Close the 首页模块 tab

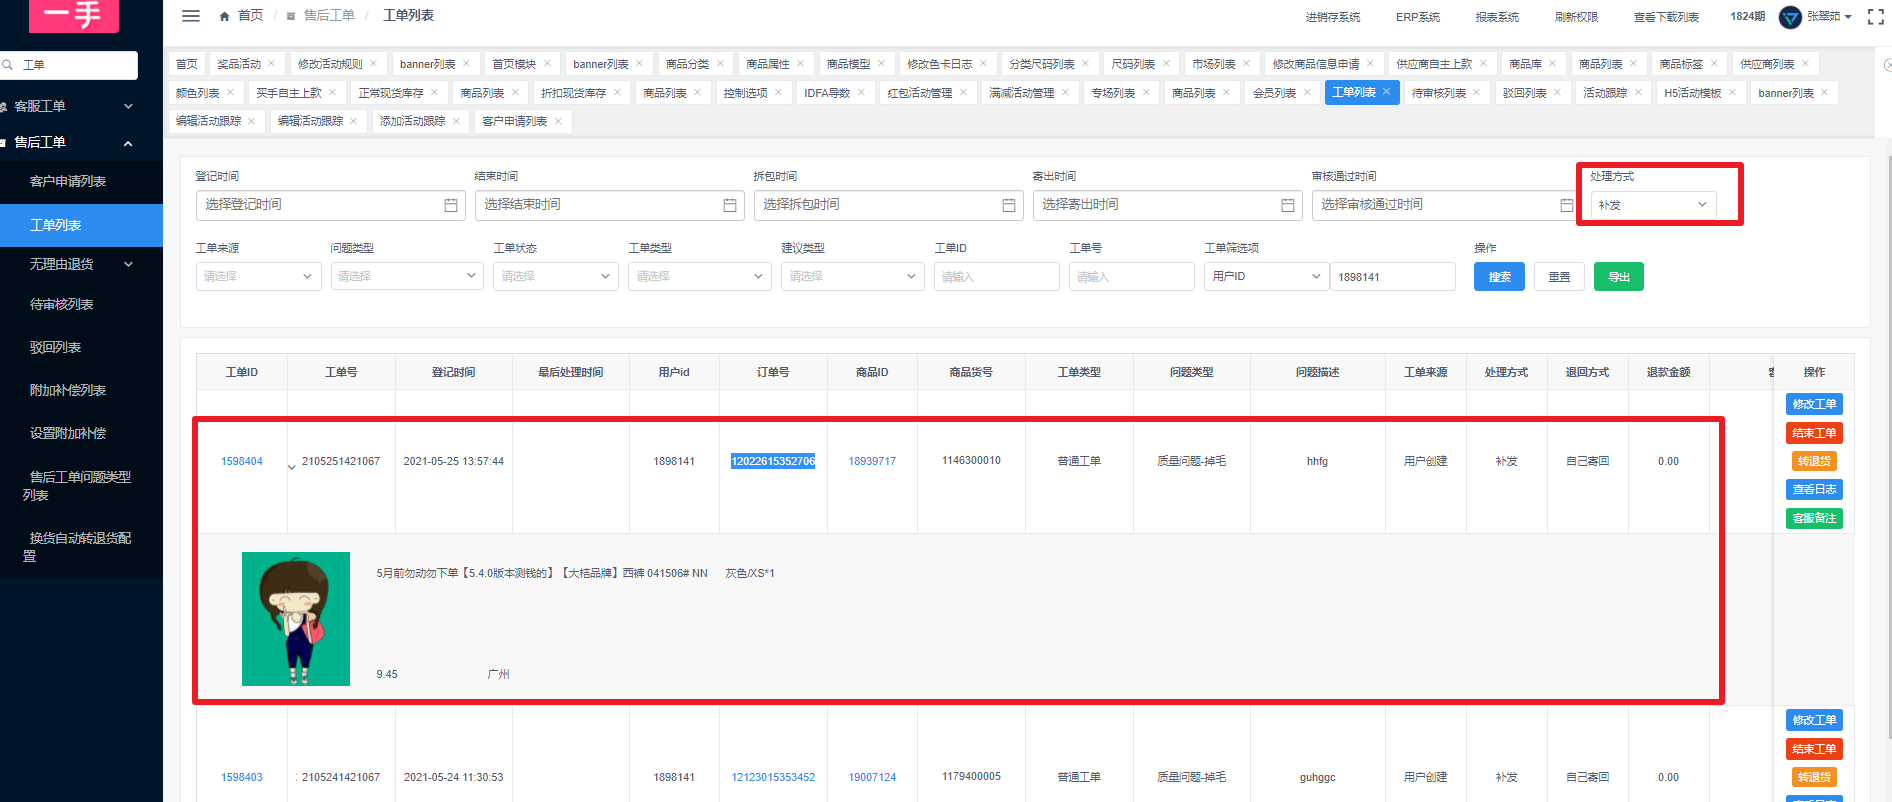[547, 64]
